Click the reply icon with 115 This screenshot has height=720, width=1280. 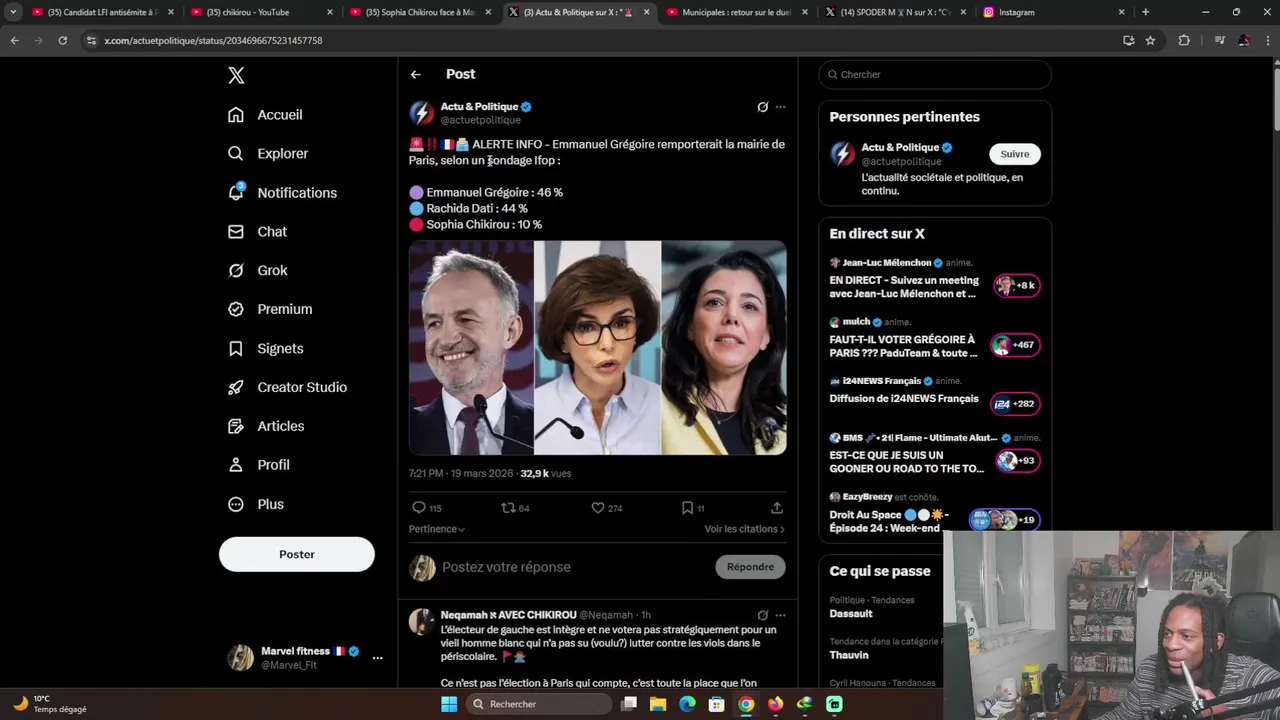(x=427, y=508)
